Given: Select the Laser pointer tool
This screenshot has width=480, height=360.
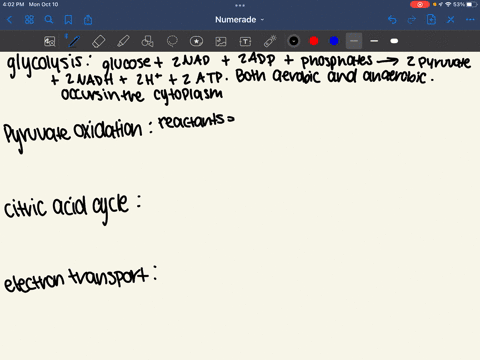Looking at the screenshot, I should (x=270, y=41).
